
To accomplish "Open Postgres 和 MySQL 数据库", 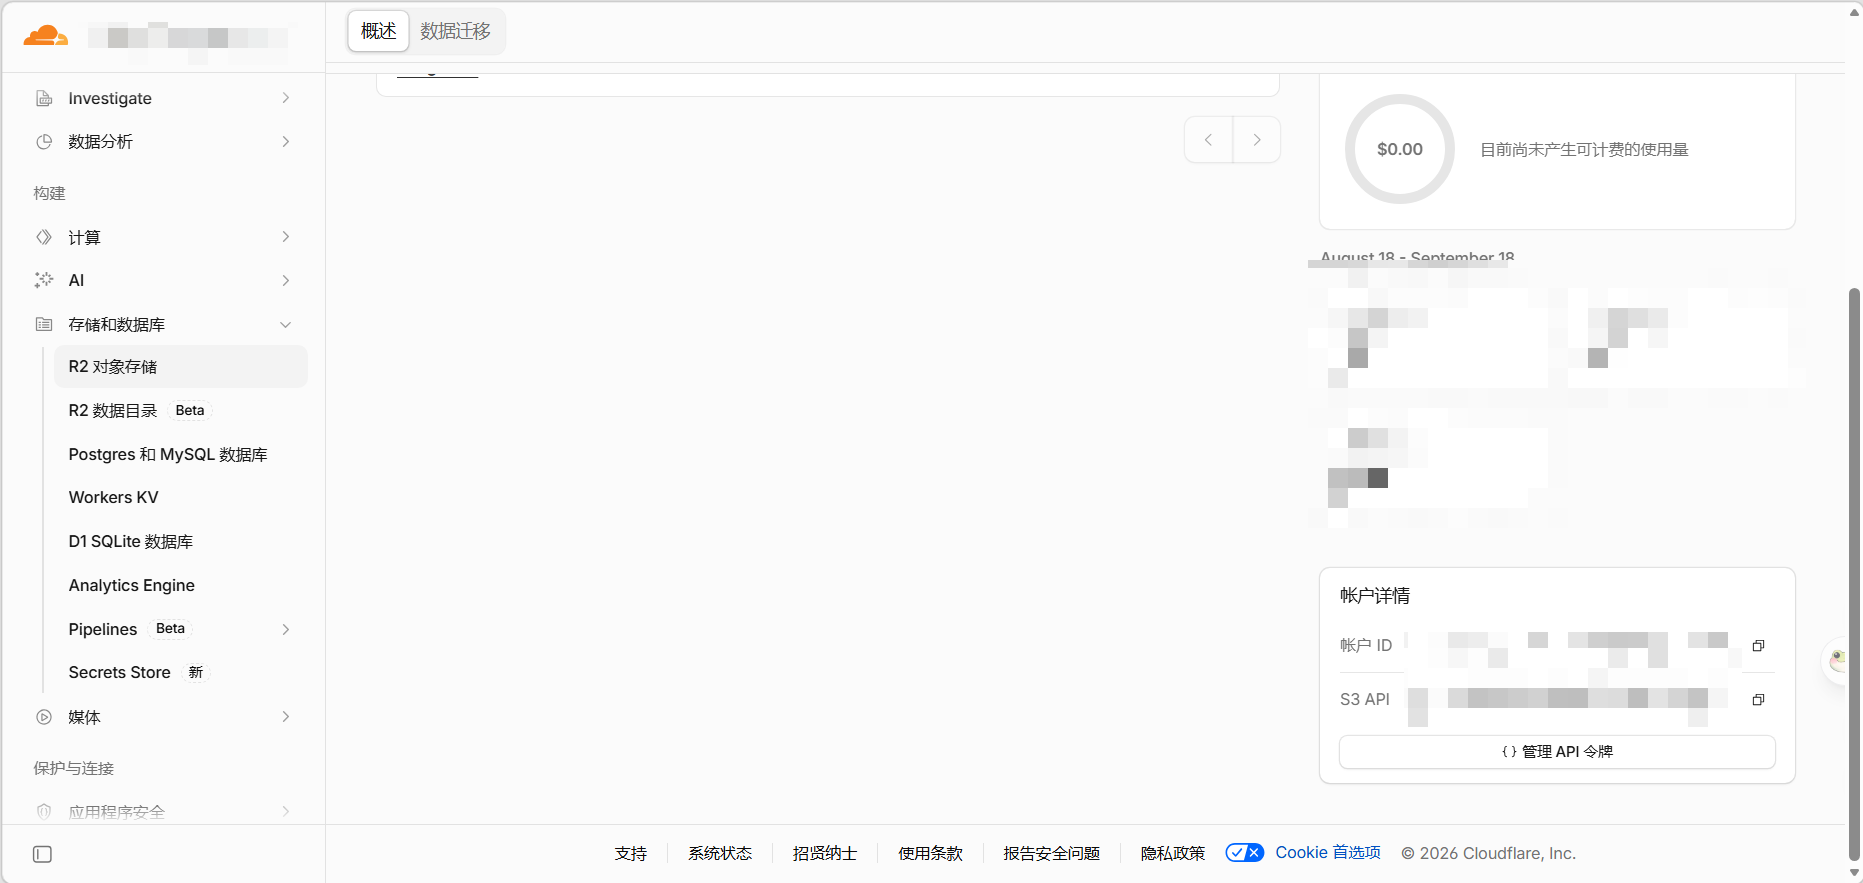I will [x=181, y=455].
